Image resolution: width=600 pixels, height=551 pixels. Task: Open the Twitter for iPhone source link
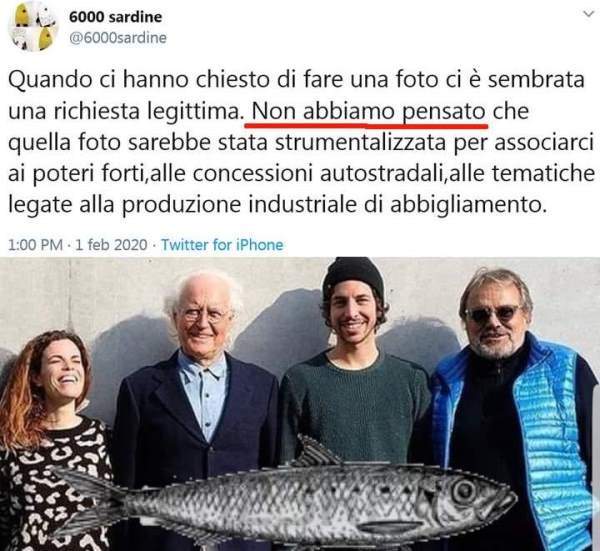click(x=222, y=245)
